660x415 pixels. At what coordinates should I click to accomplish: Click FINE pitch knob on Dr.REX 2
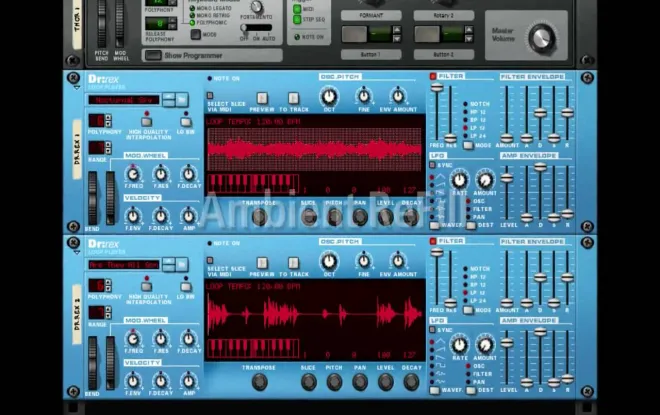(364, 261)
